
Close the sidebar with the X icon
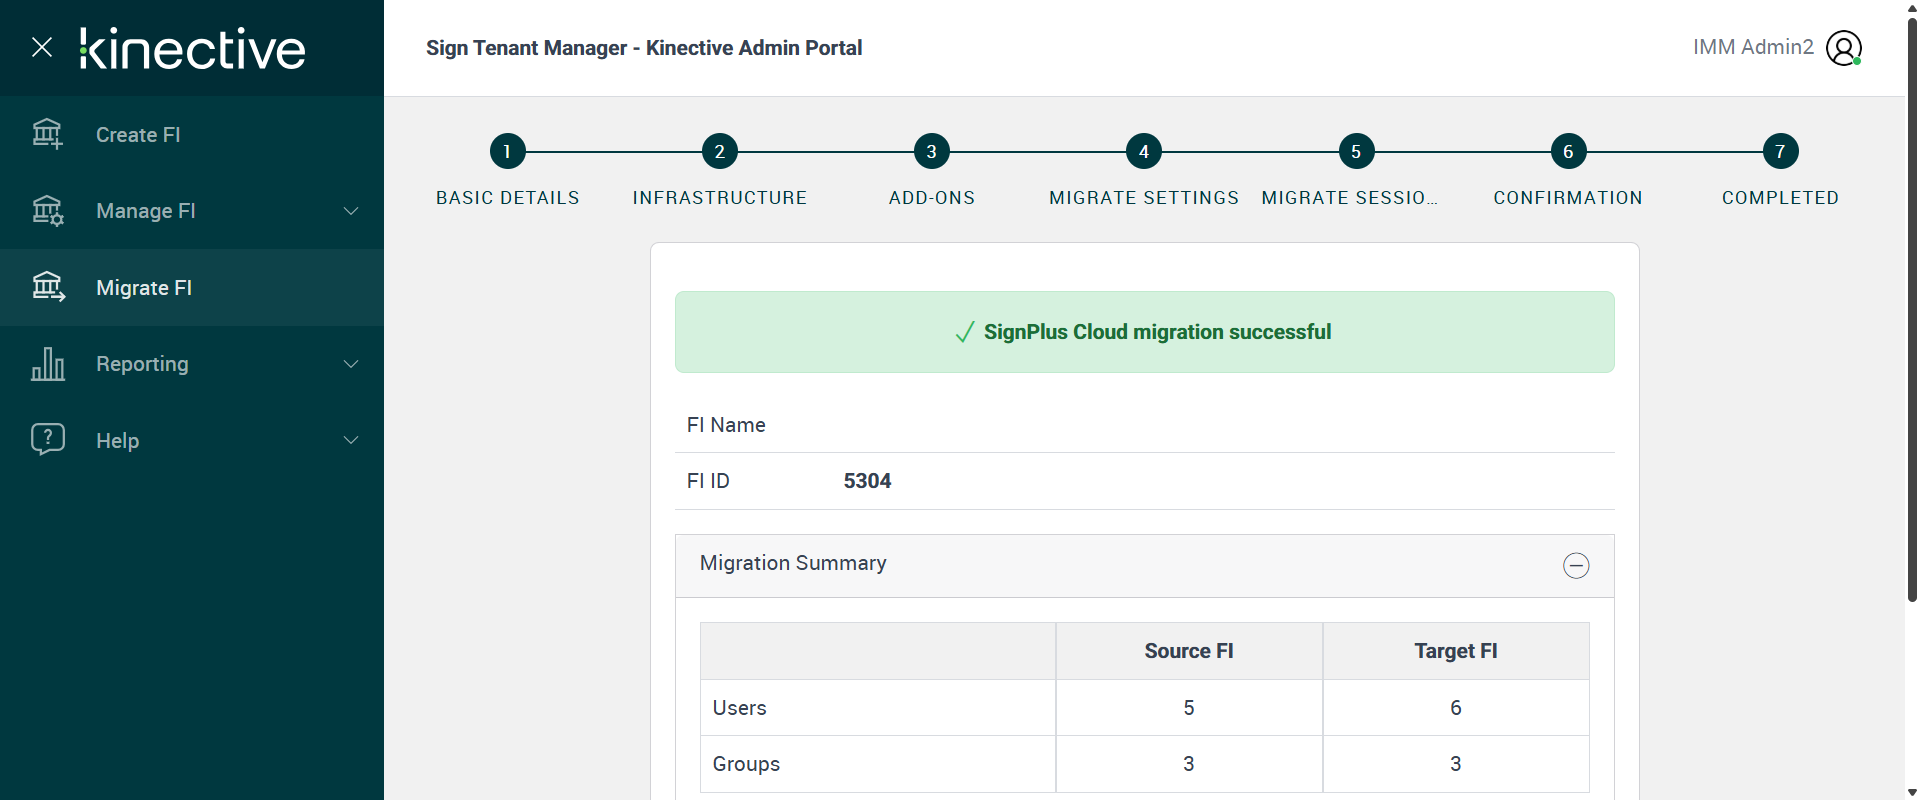(42, 47)
